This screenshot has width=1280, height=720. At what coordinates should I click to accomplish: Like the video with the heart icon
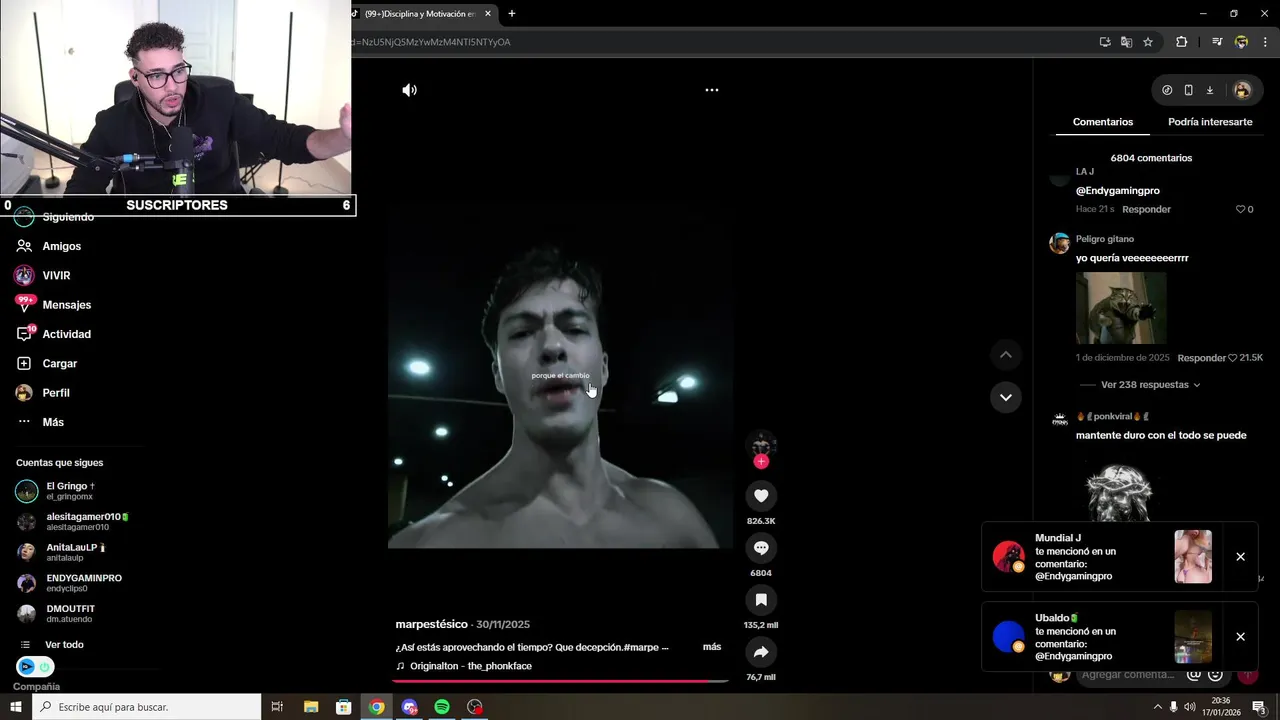[x=761, y=496]
